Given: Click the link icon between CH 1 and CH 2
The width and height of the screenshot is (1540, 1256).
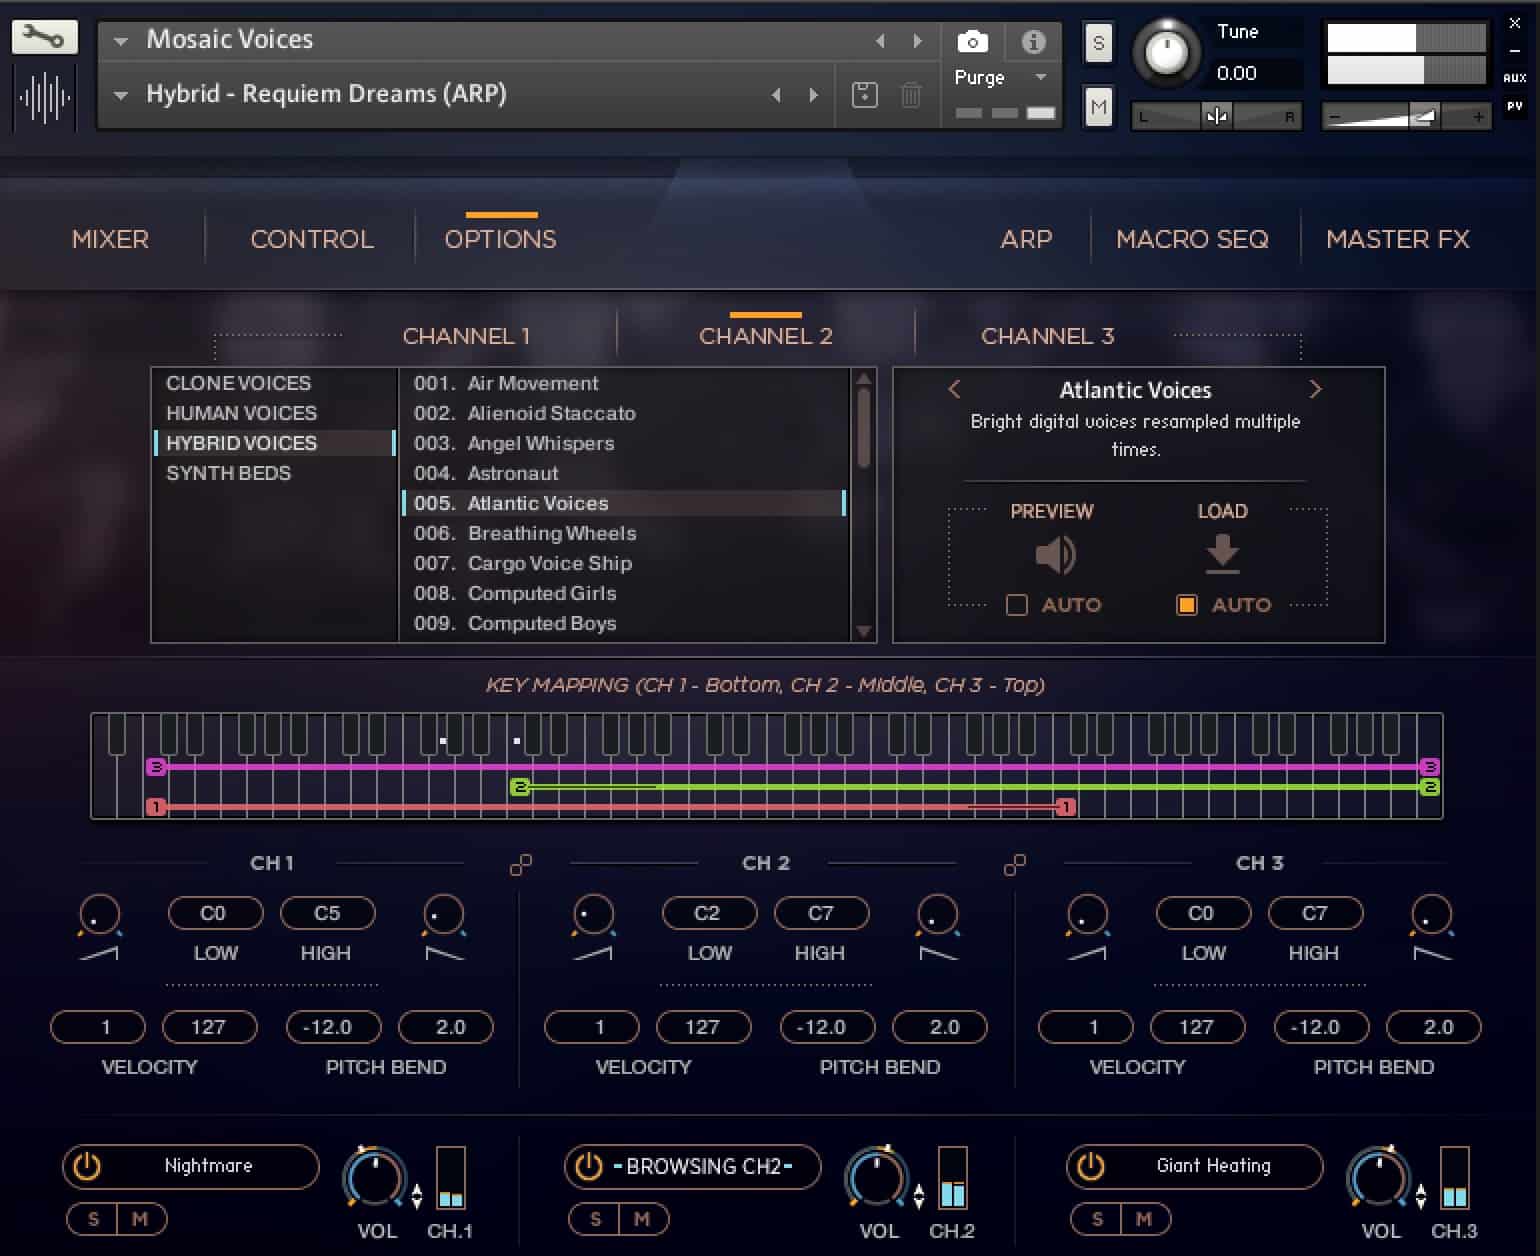Looking at the screenshot, I should (x=521, y=865).
